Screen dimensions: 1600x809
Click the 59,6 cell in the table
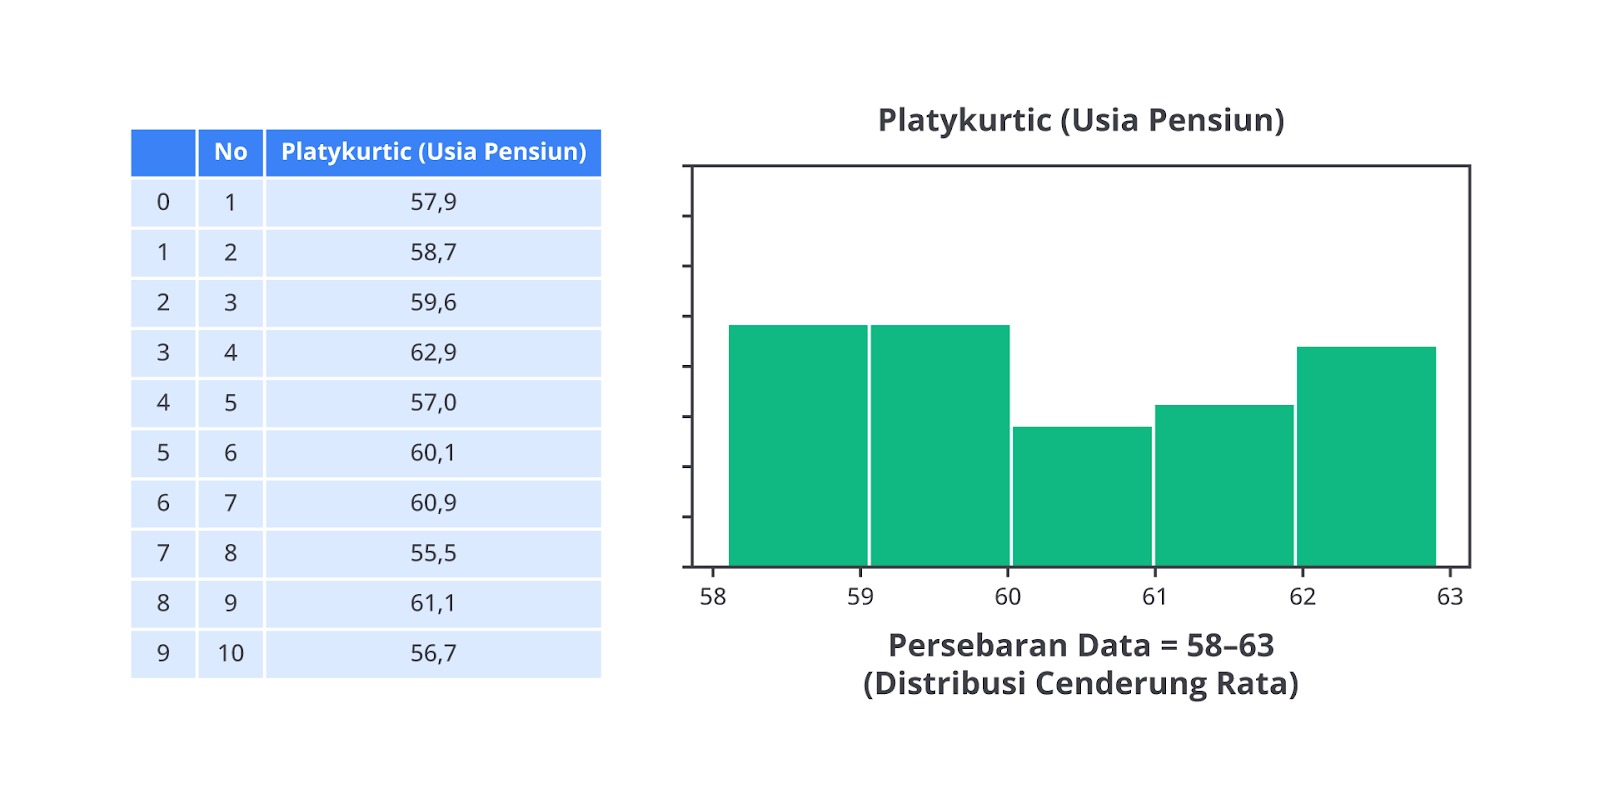click(433, 302)
